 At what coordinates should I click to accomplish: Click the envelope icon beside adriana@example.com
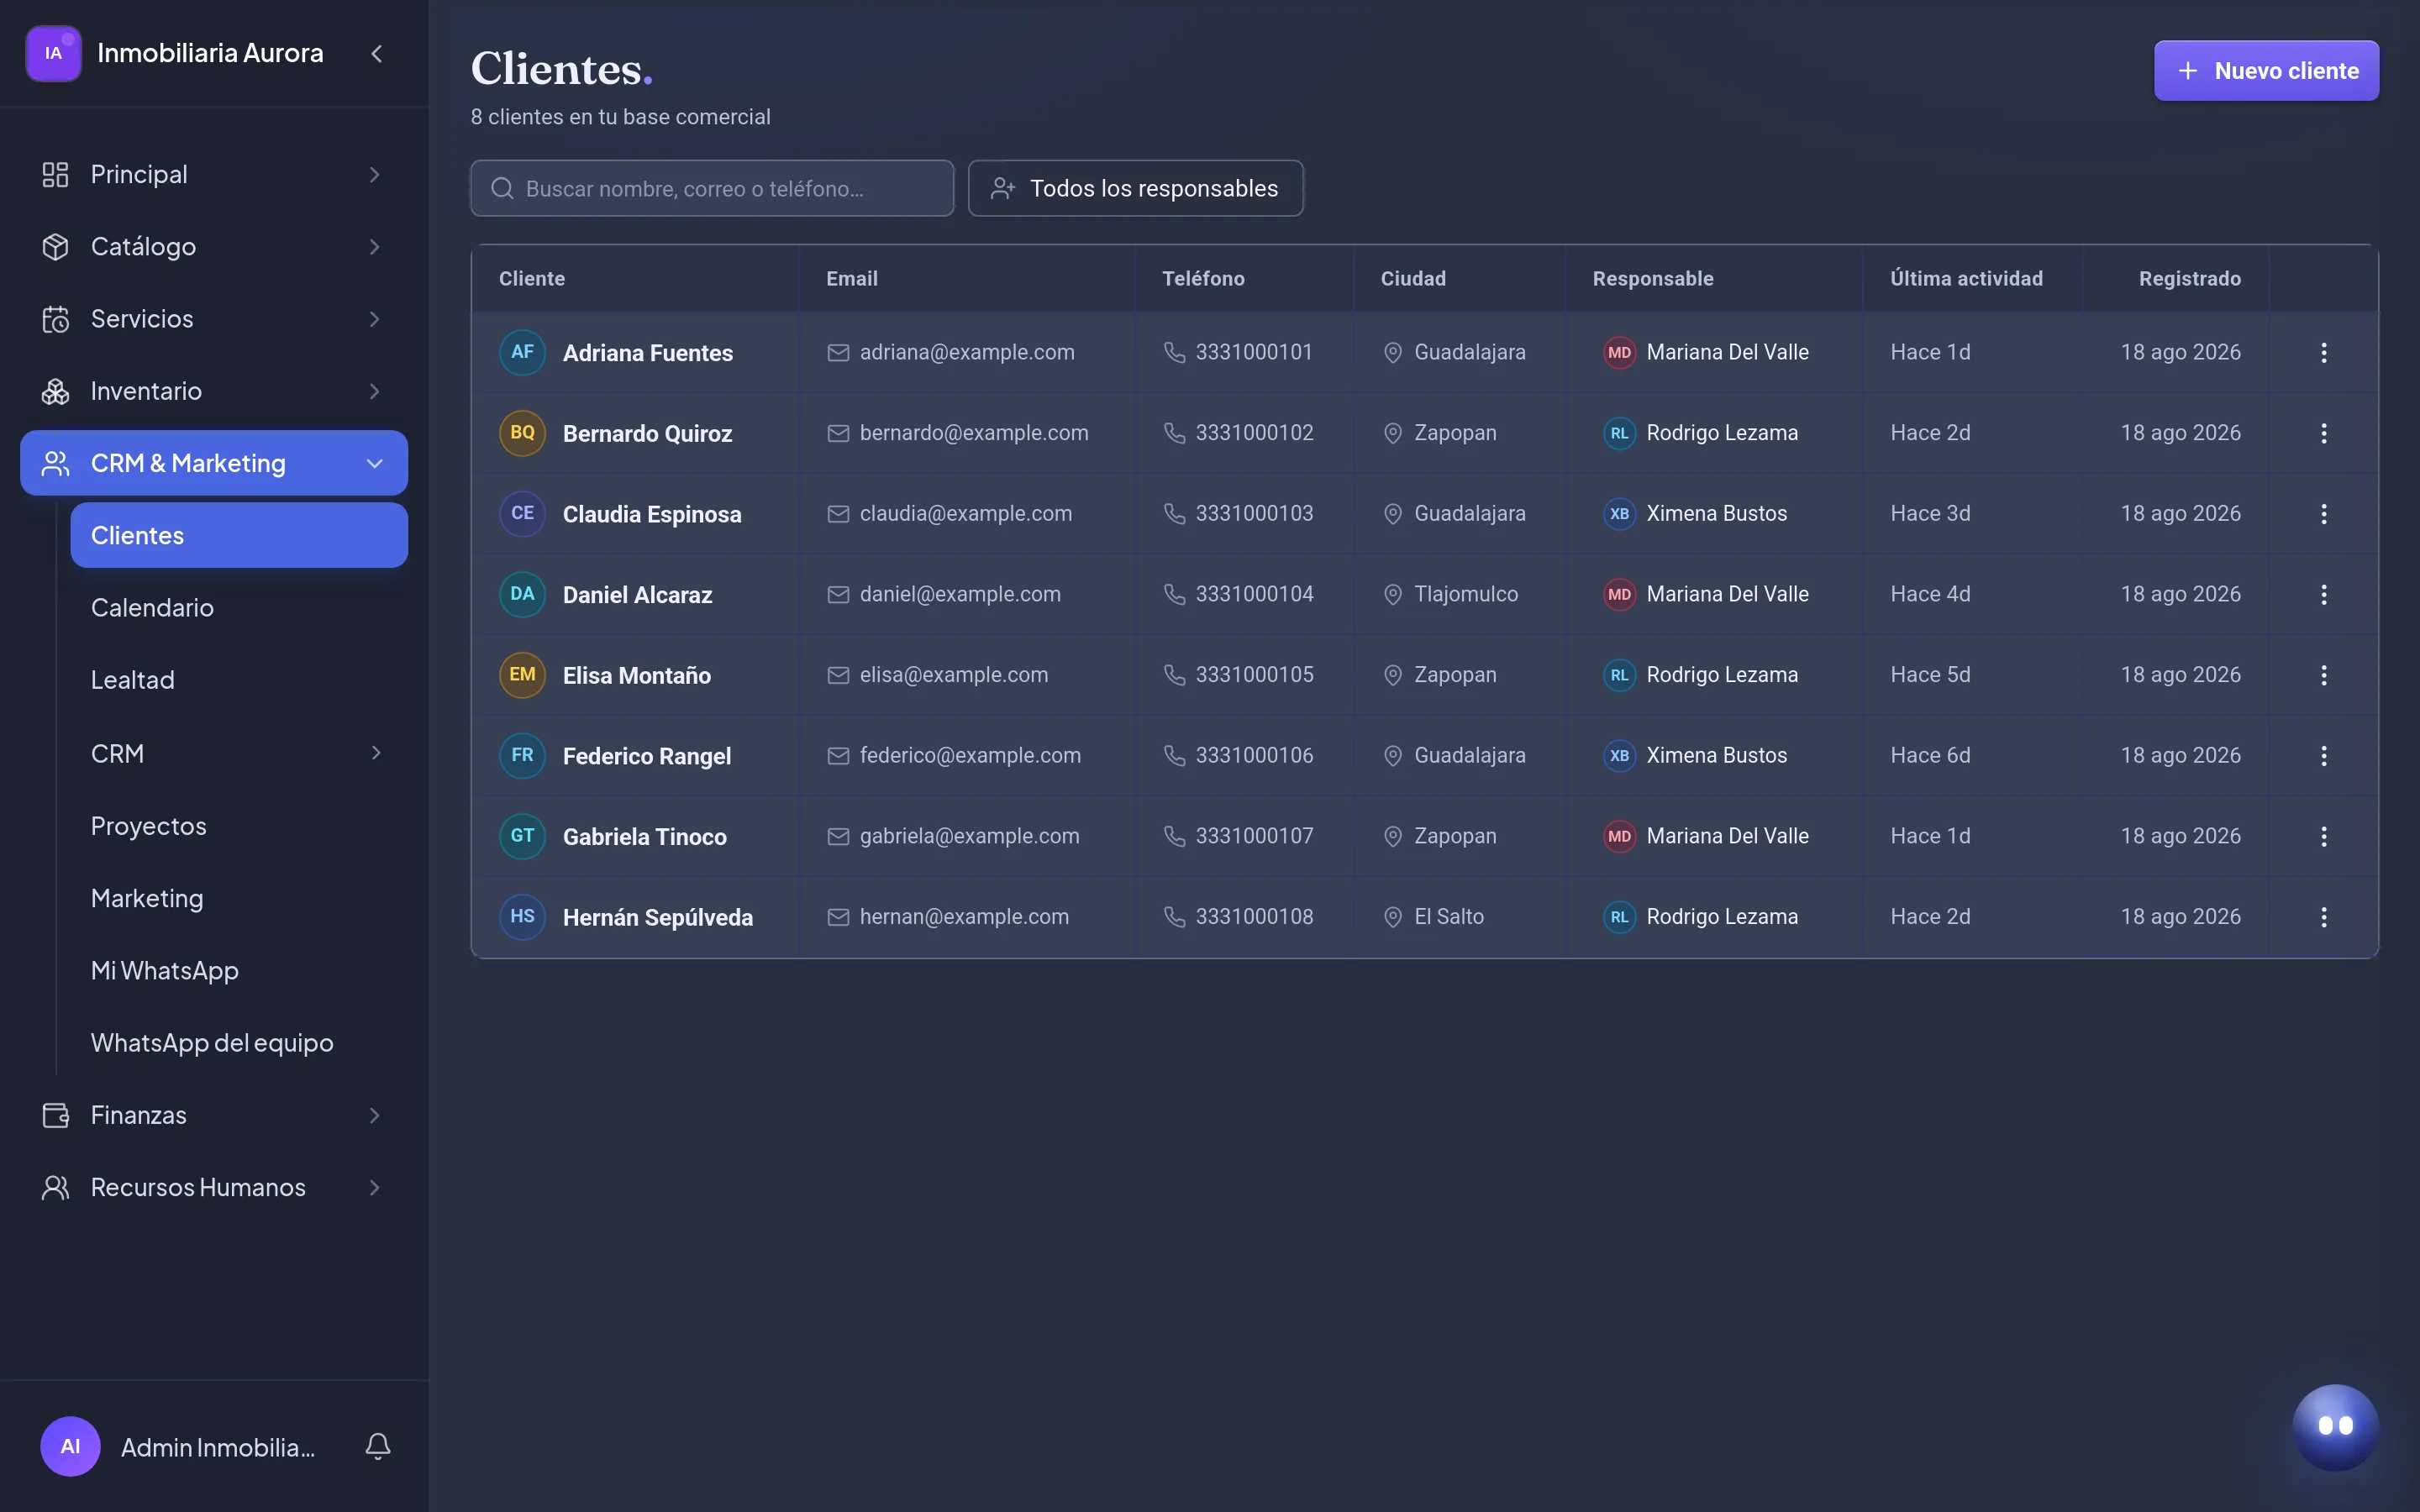[x=838, y=352]
